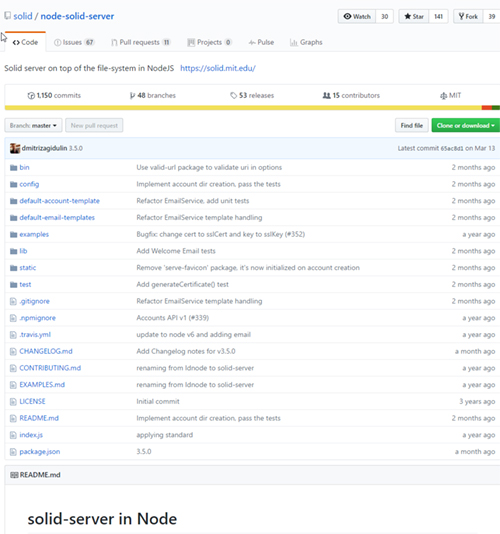Click the branches fork icon
The height and width of the screenshot is (534, 500).
click(x=132, y=96)
